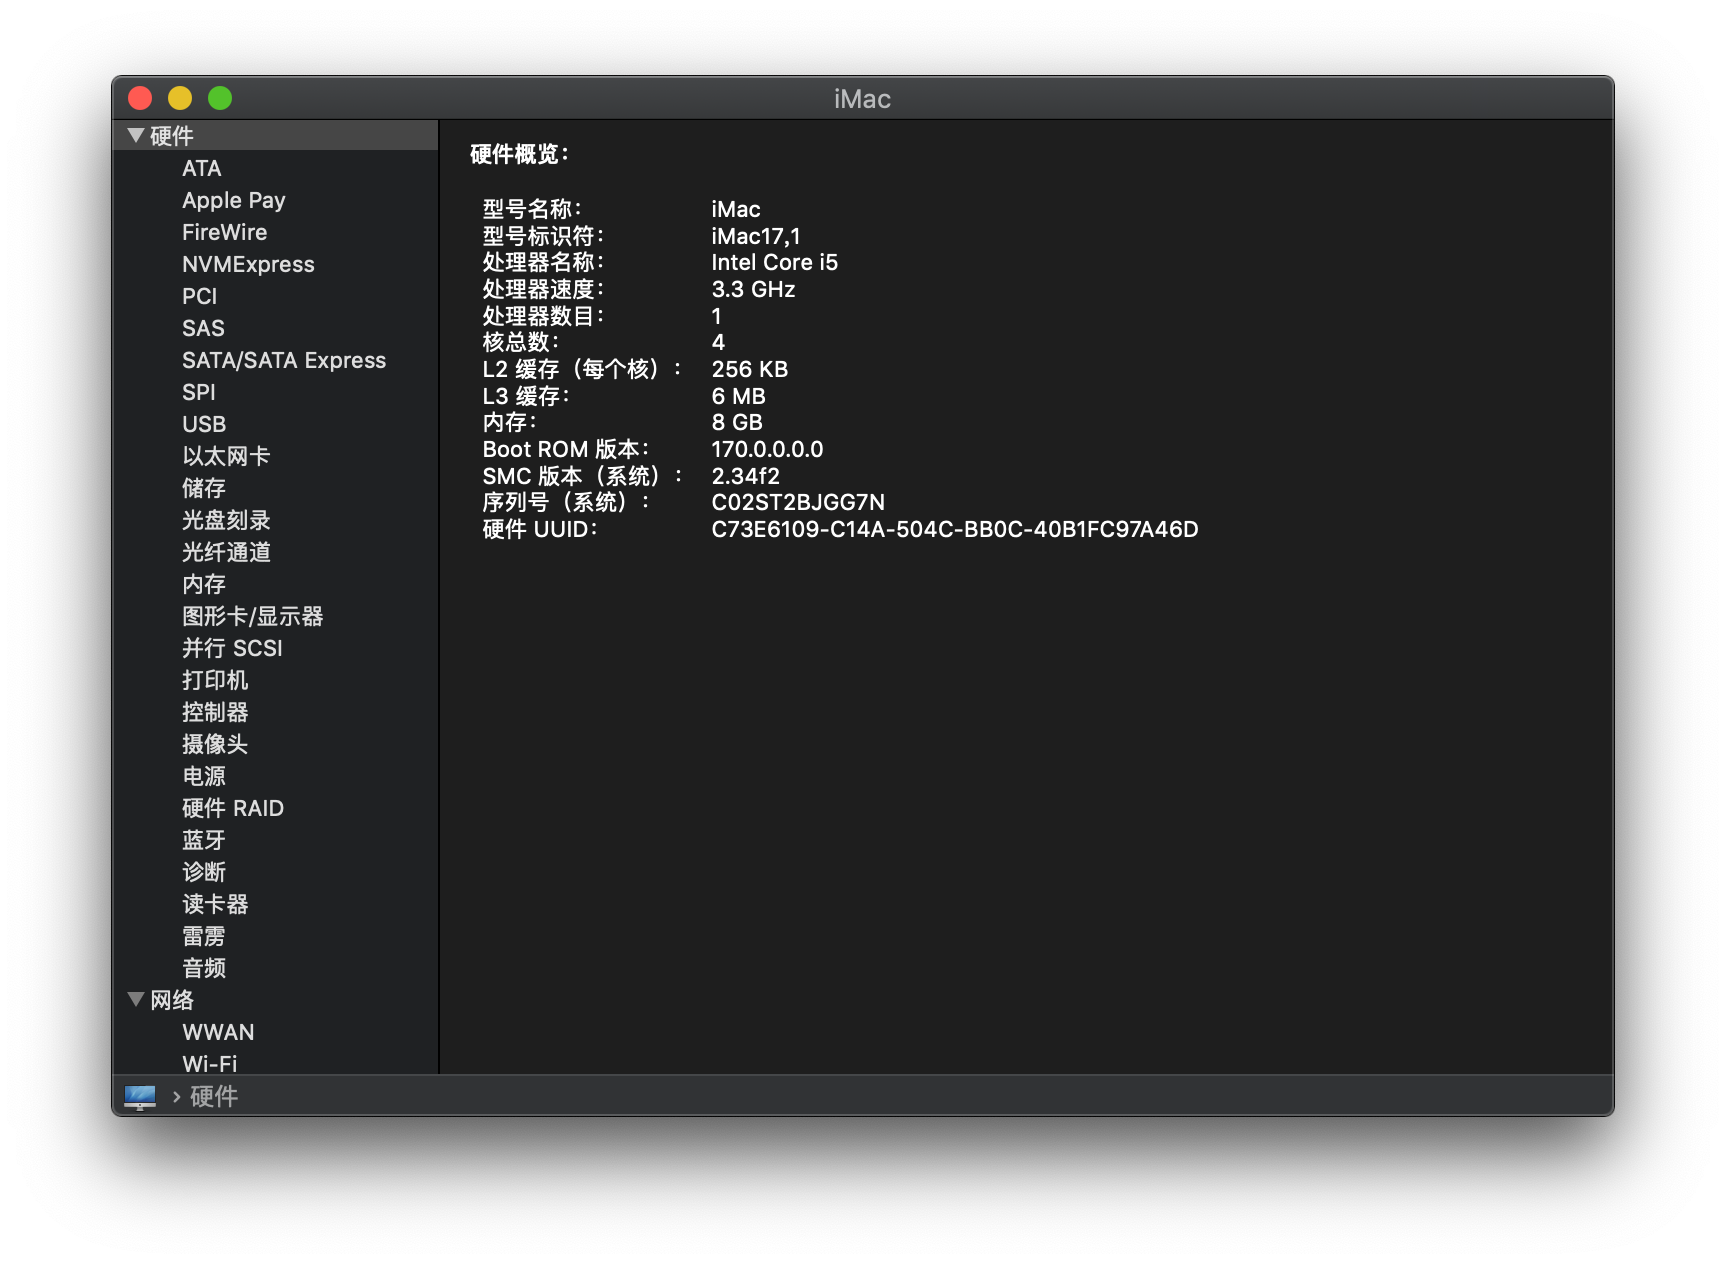
Task: Click the Boot ROM version 170.0.0.0.0
Action: click(767, 449)
